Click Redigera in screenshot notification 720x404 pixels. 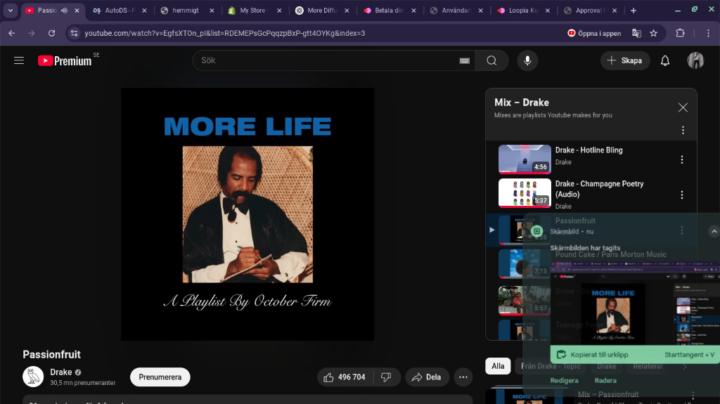564,380
